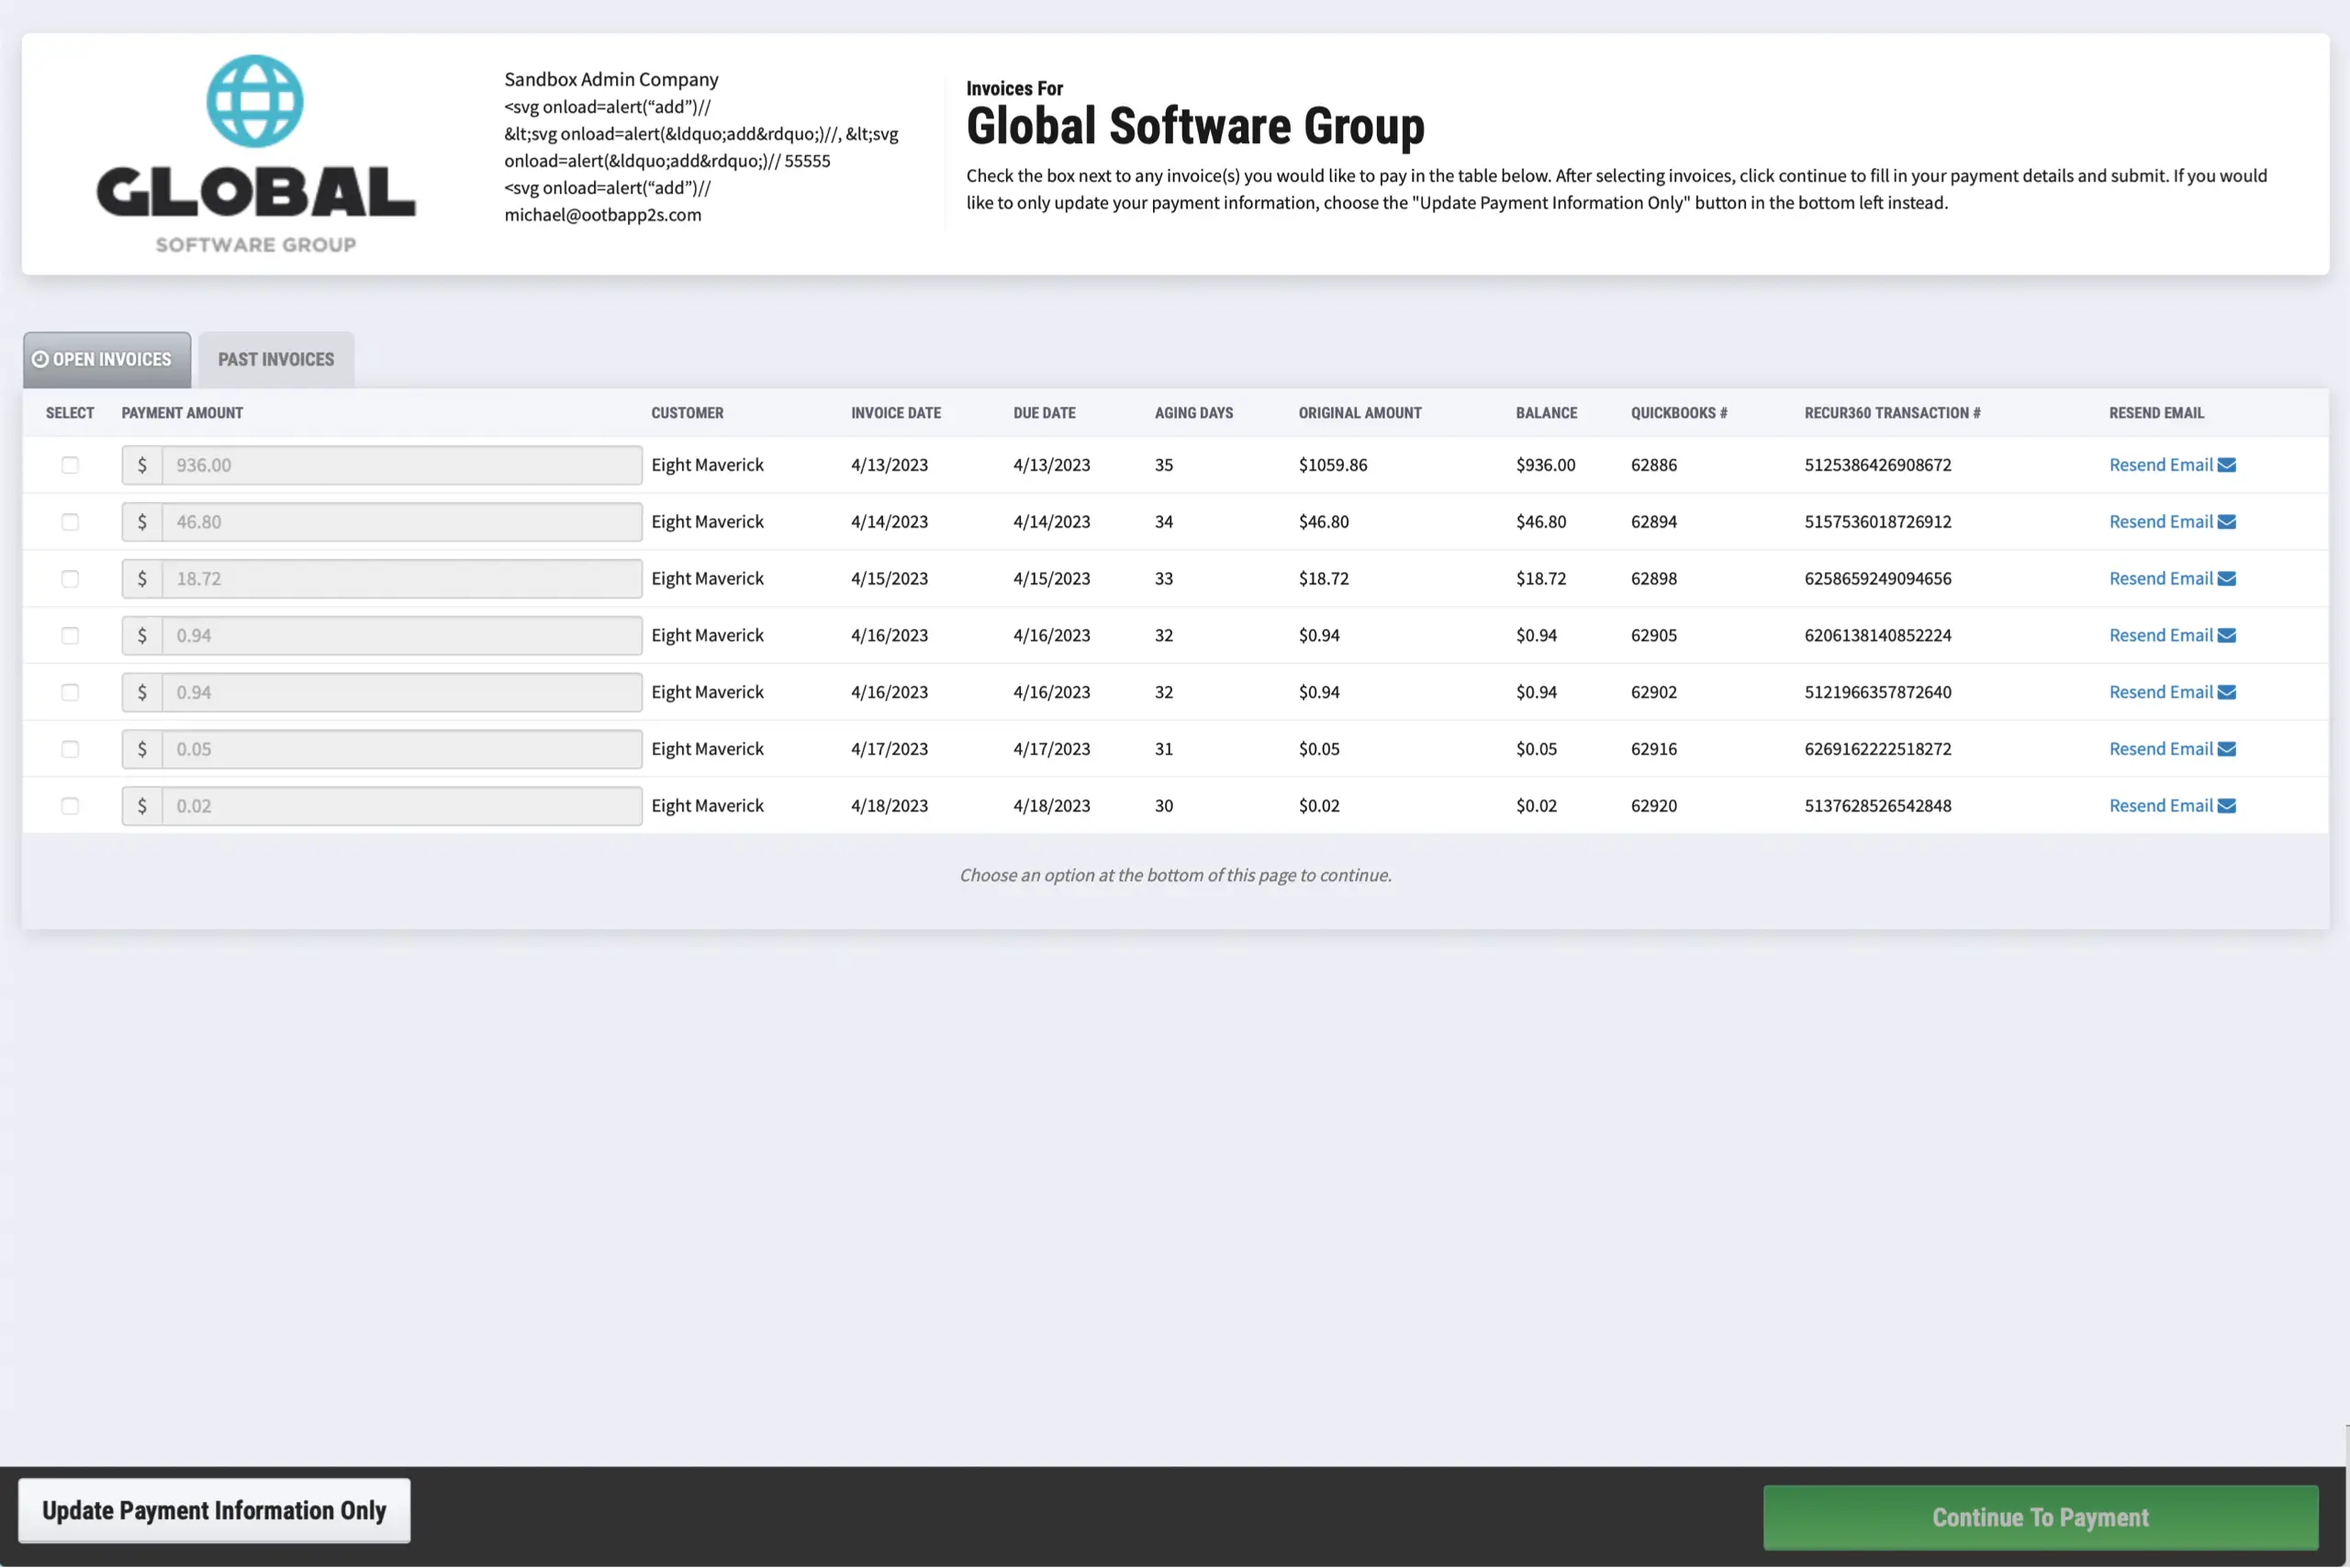Image resolution: width=2350 pixels, height=1568 pixels.
Task: Resend email for the 4/17/2023 invoice
Action: [x=2172, y=750]
